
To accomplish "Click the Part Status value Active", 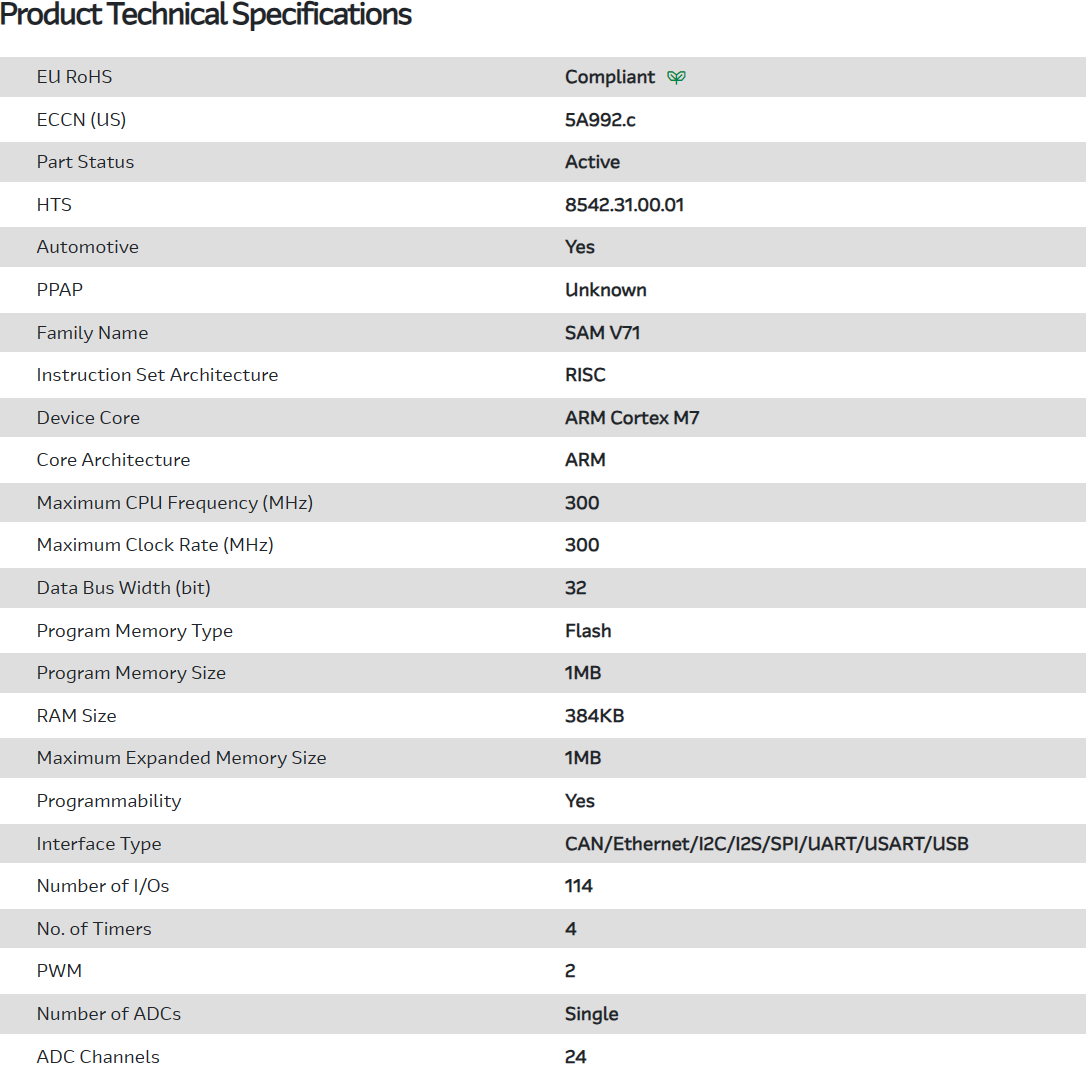I will (592, 162).
